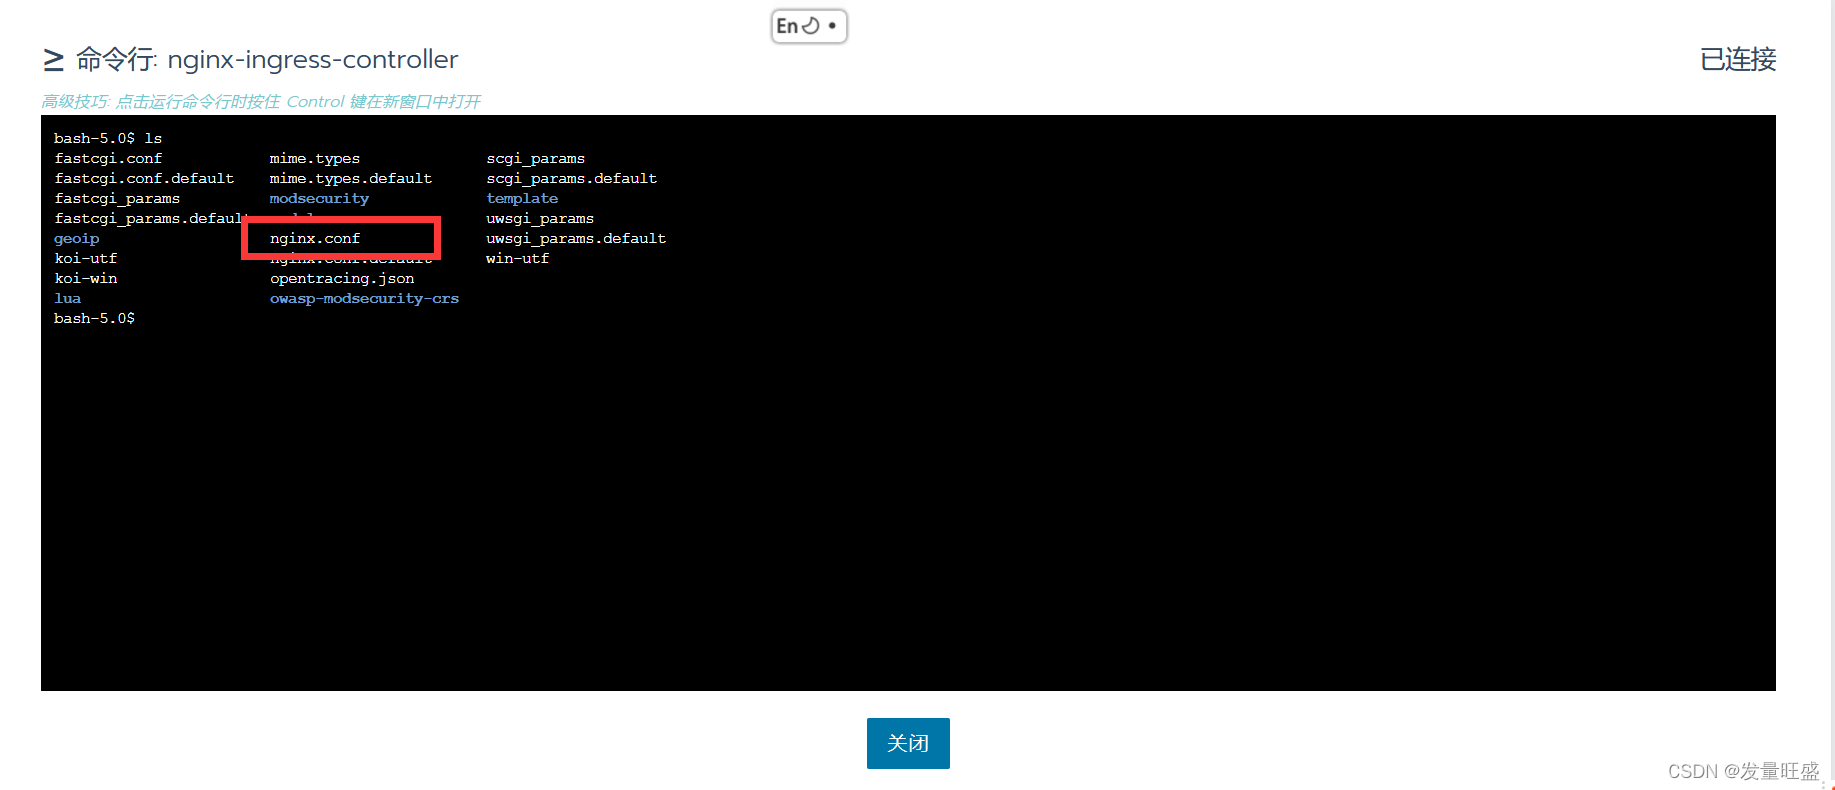Click the 已连接 connection status text

click(1738, 60)
